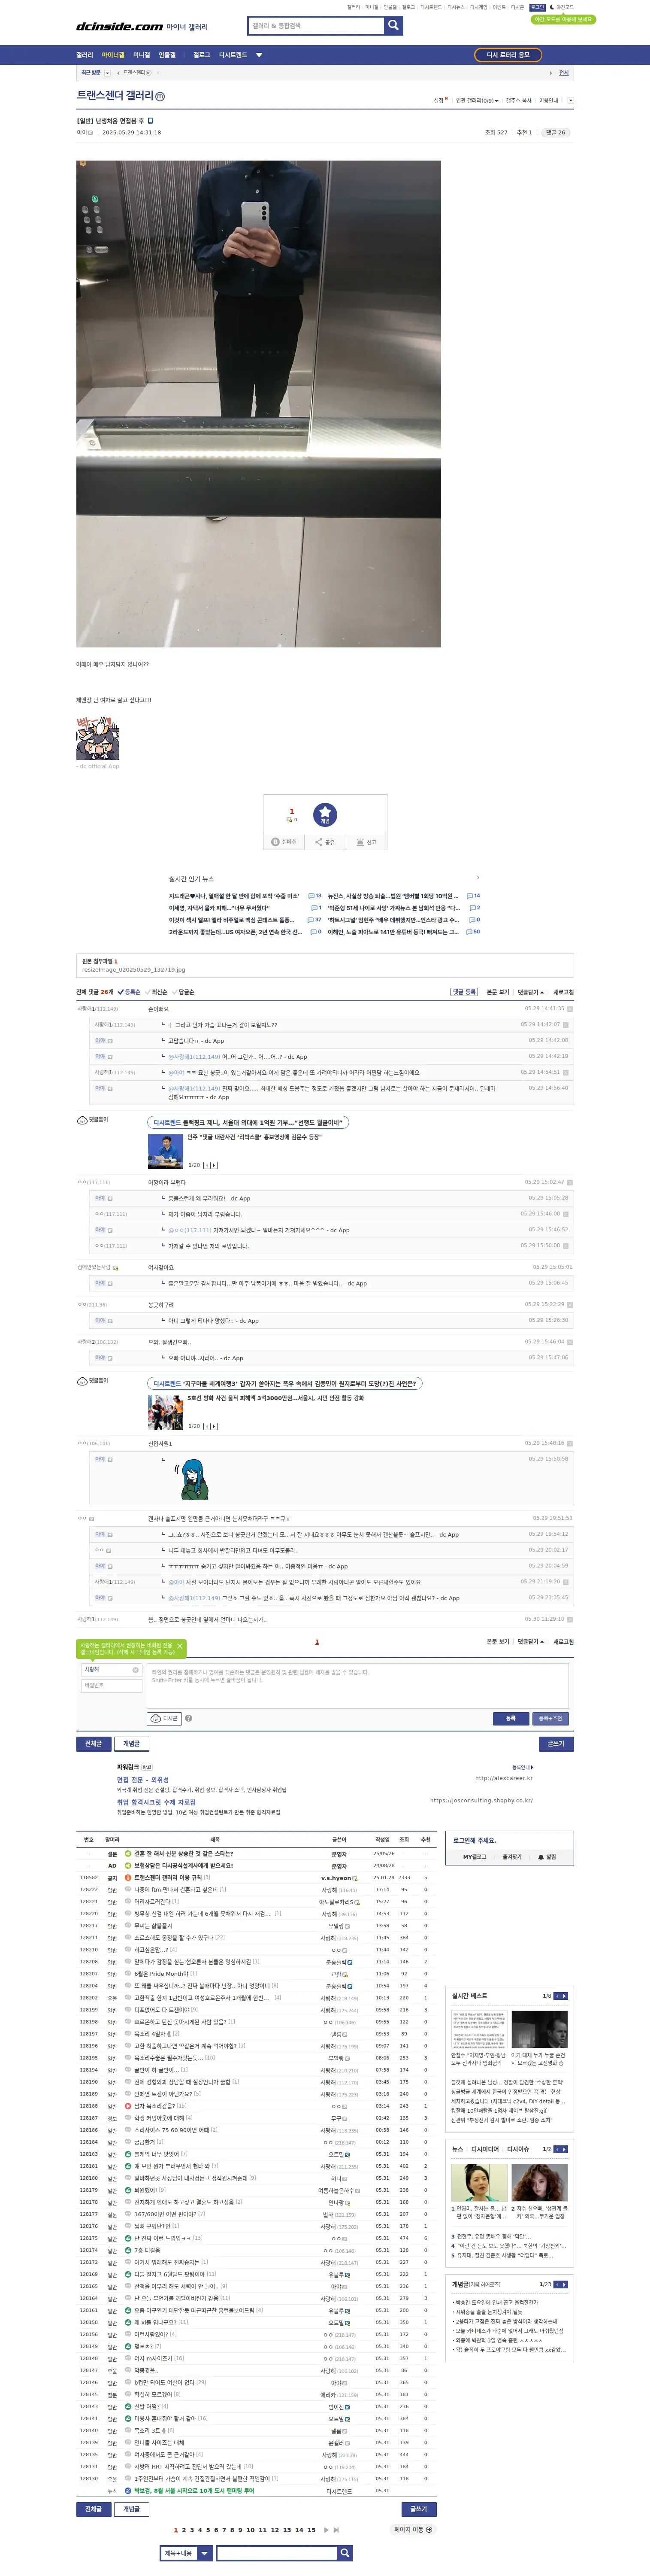
Task: Open MY갤로그 in login box
Action: point(474,1856)
